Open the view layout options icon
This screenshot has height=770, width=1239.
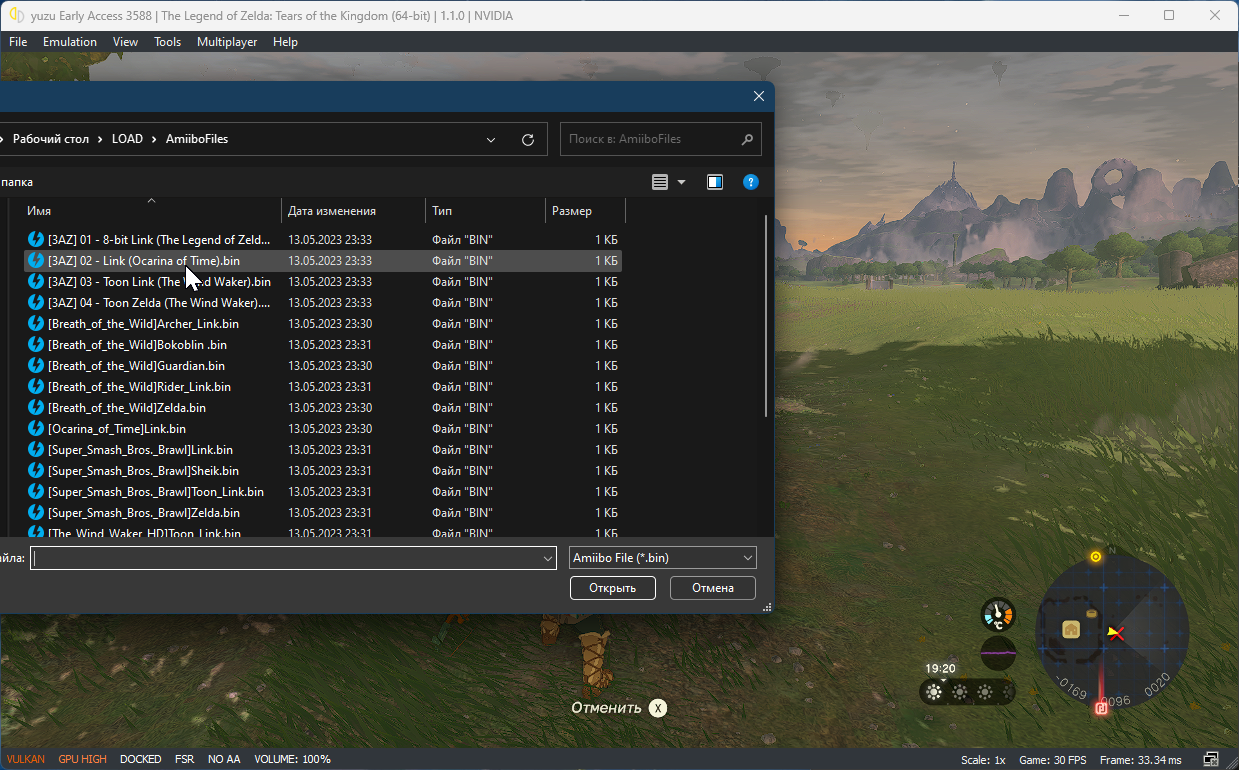pyautogui.click(x=660, y=182)
